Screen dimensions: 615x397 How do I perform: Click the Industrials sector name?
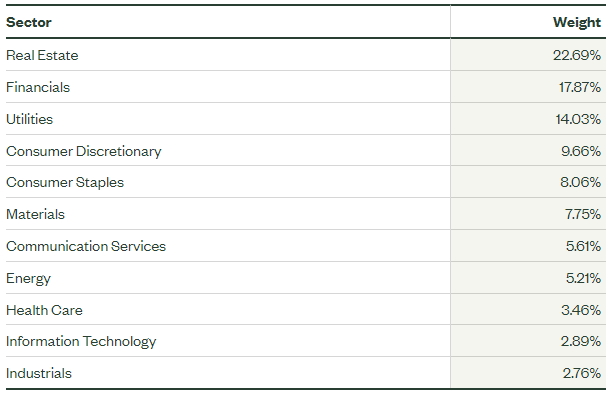(x=39, y=373)
